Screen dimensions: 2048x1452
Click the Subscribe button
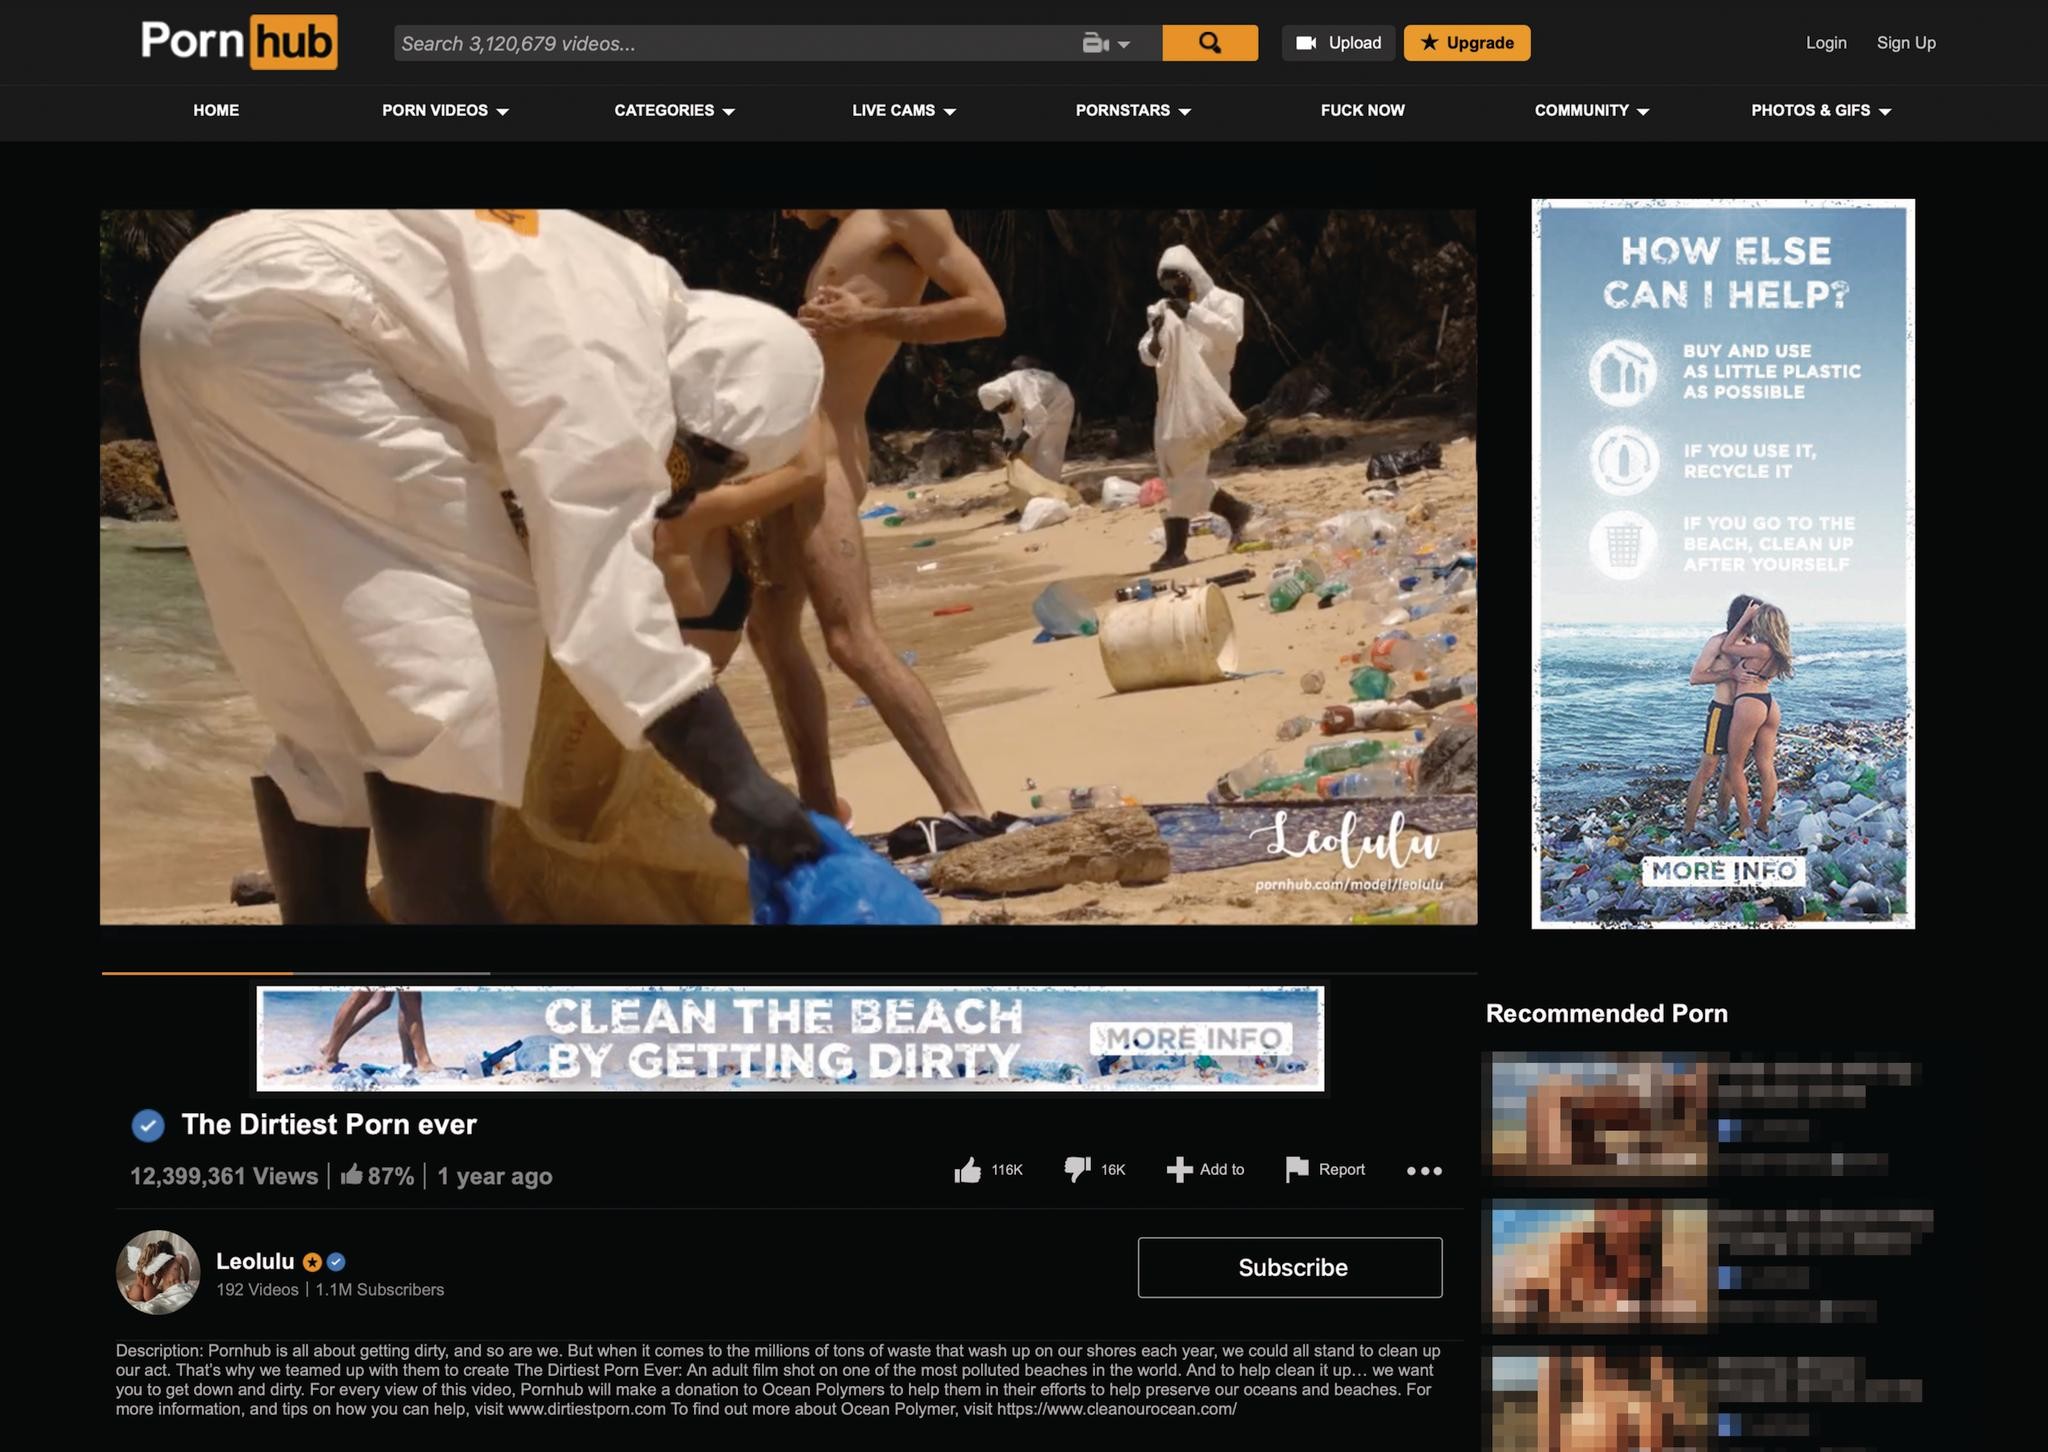click(x=1289, y=1267)
